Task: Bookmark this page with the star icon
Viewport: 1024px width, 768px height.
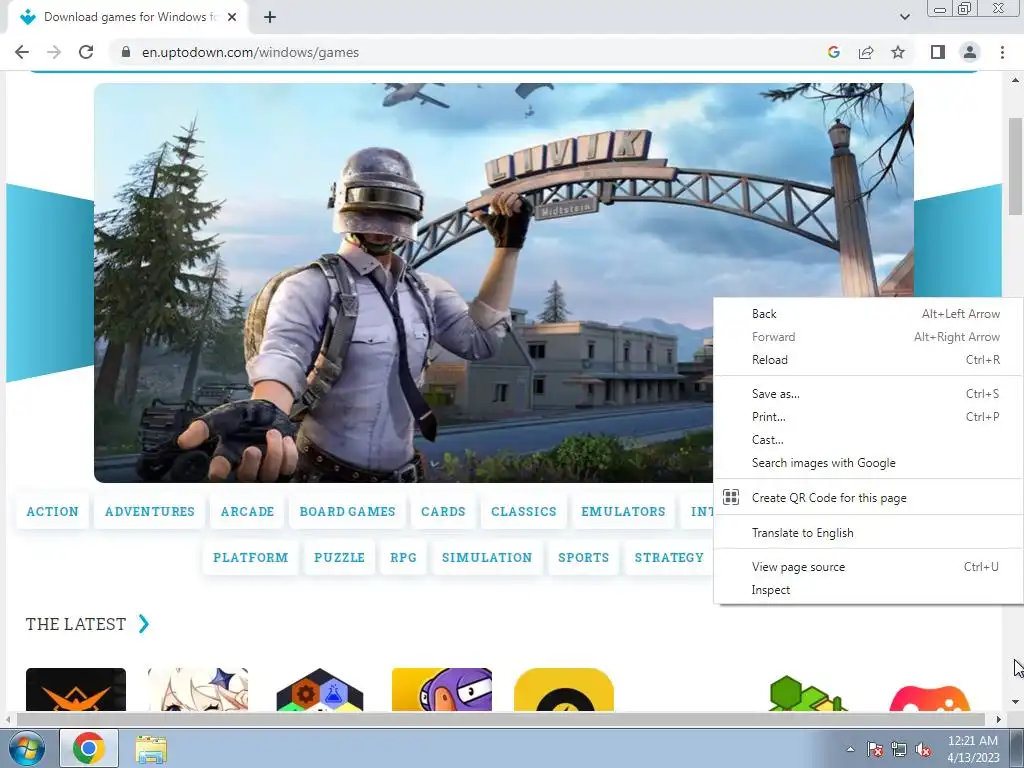Action: click(898, 52)
